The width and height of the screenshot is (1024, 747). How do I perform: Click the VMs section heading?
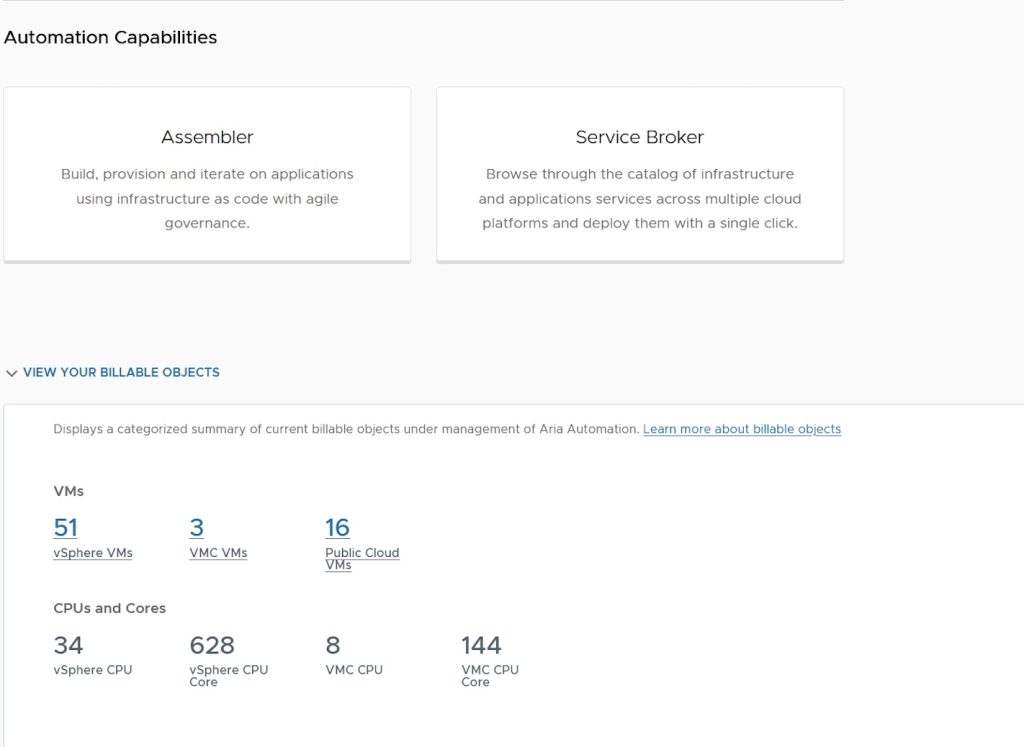[x=68, y=491]
